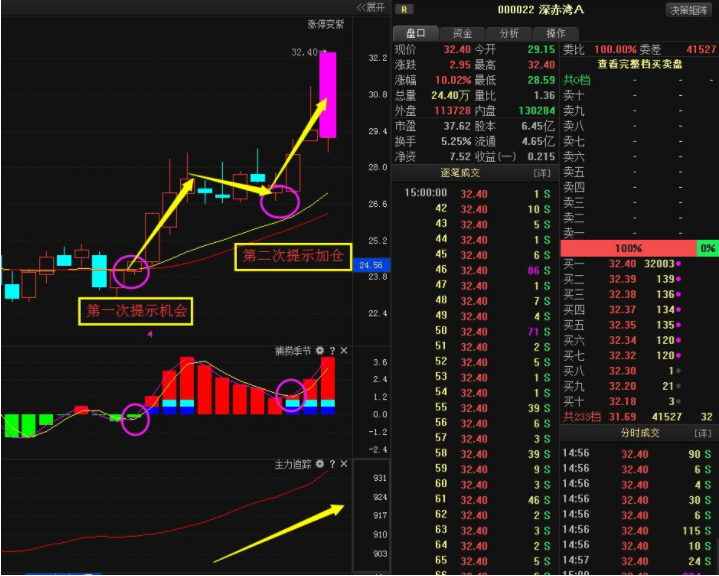Open 查看完整档买卖盘 link
This screenshot has width=719, height=576.
(640, 64)
